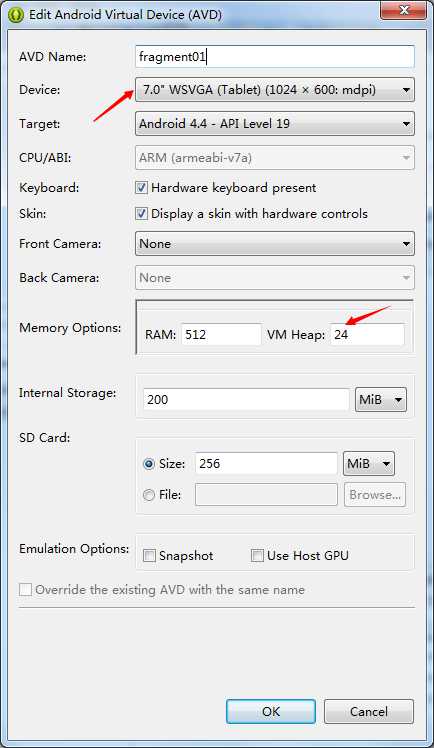Click the Cancel button
Viewport: 434px width, 748px height.
coord(369,712)
